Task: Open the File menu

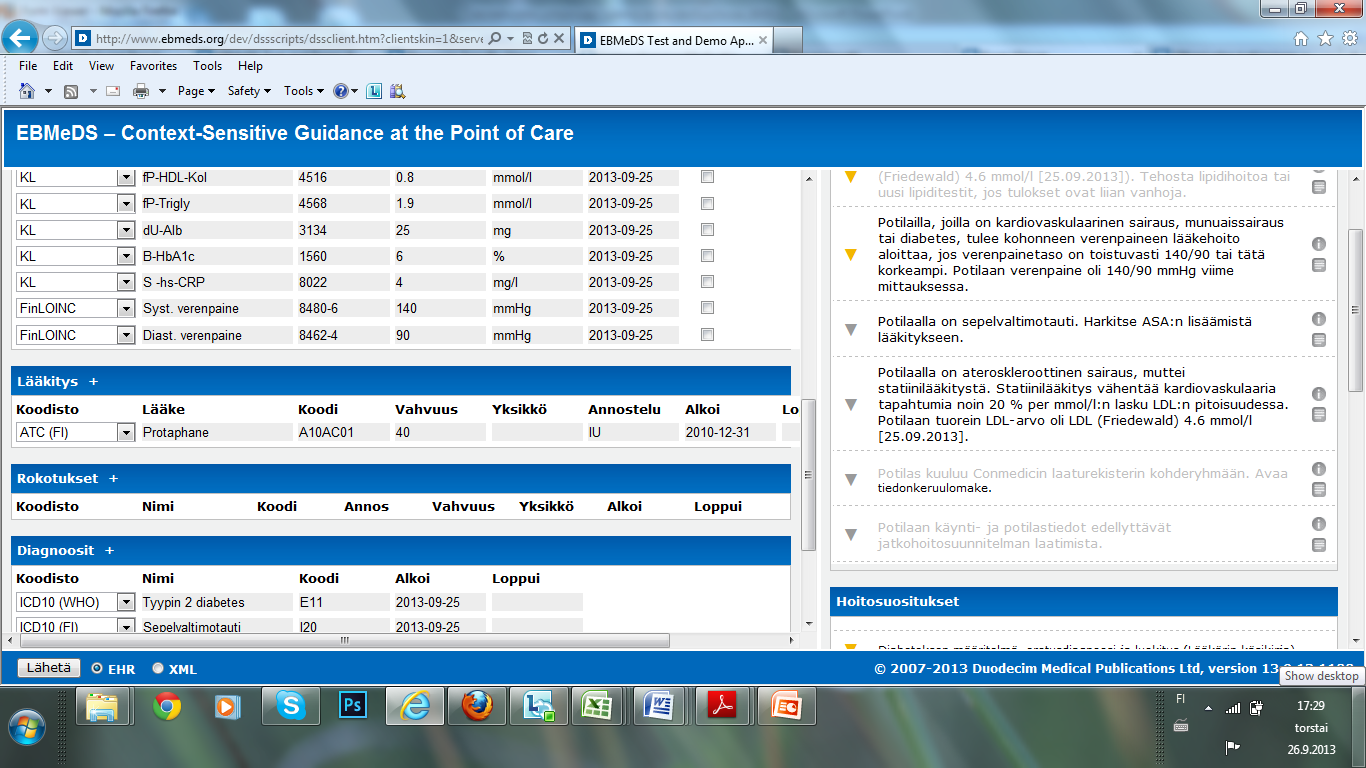Action: (28, 66)
